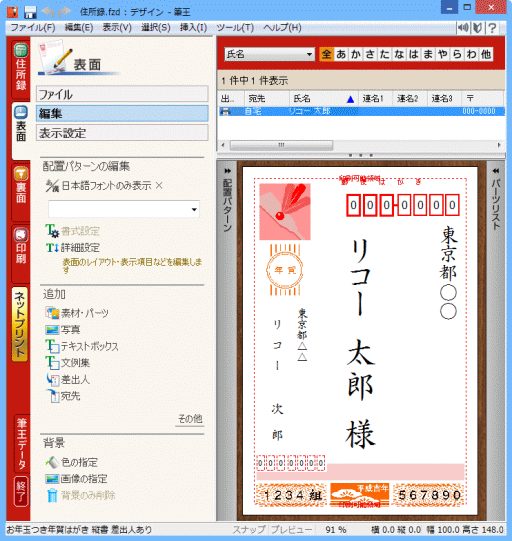
Task: Select the 全 index filter
Action: [326, 54]
